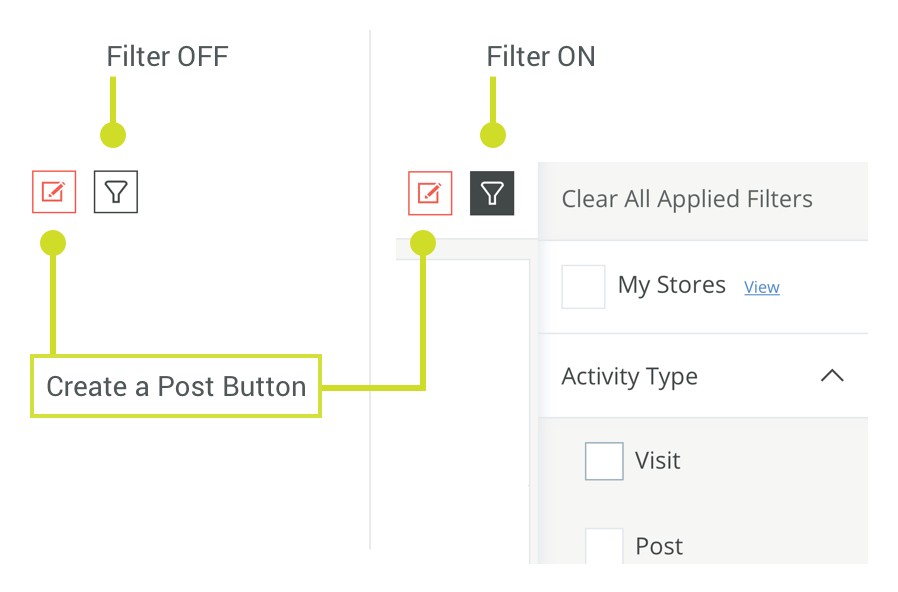Click the create post icon beside dark filter
Image resolution: width=898 pixels, height=592 pixels.
(x=430, y=193)
